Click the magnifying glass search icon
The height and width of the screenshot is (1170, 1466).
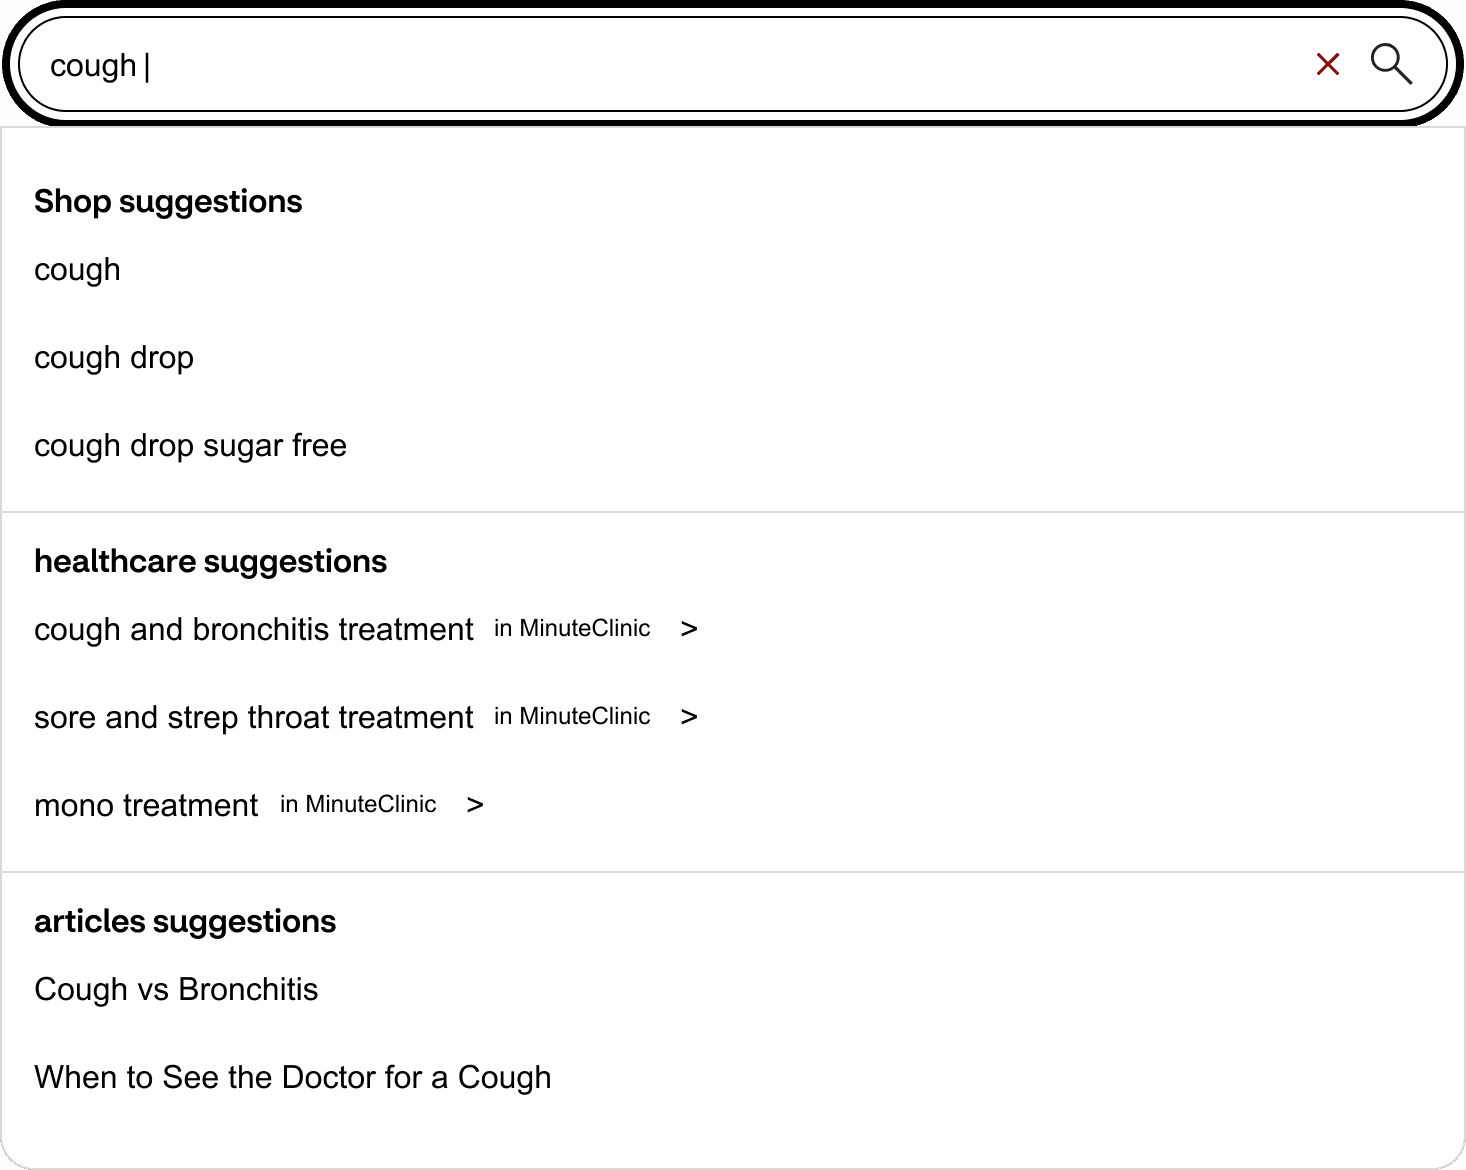[1392, 64]
